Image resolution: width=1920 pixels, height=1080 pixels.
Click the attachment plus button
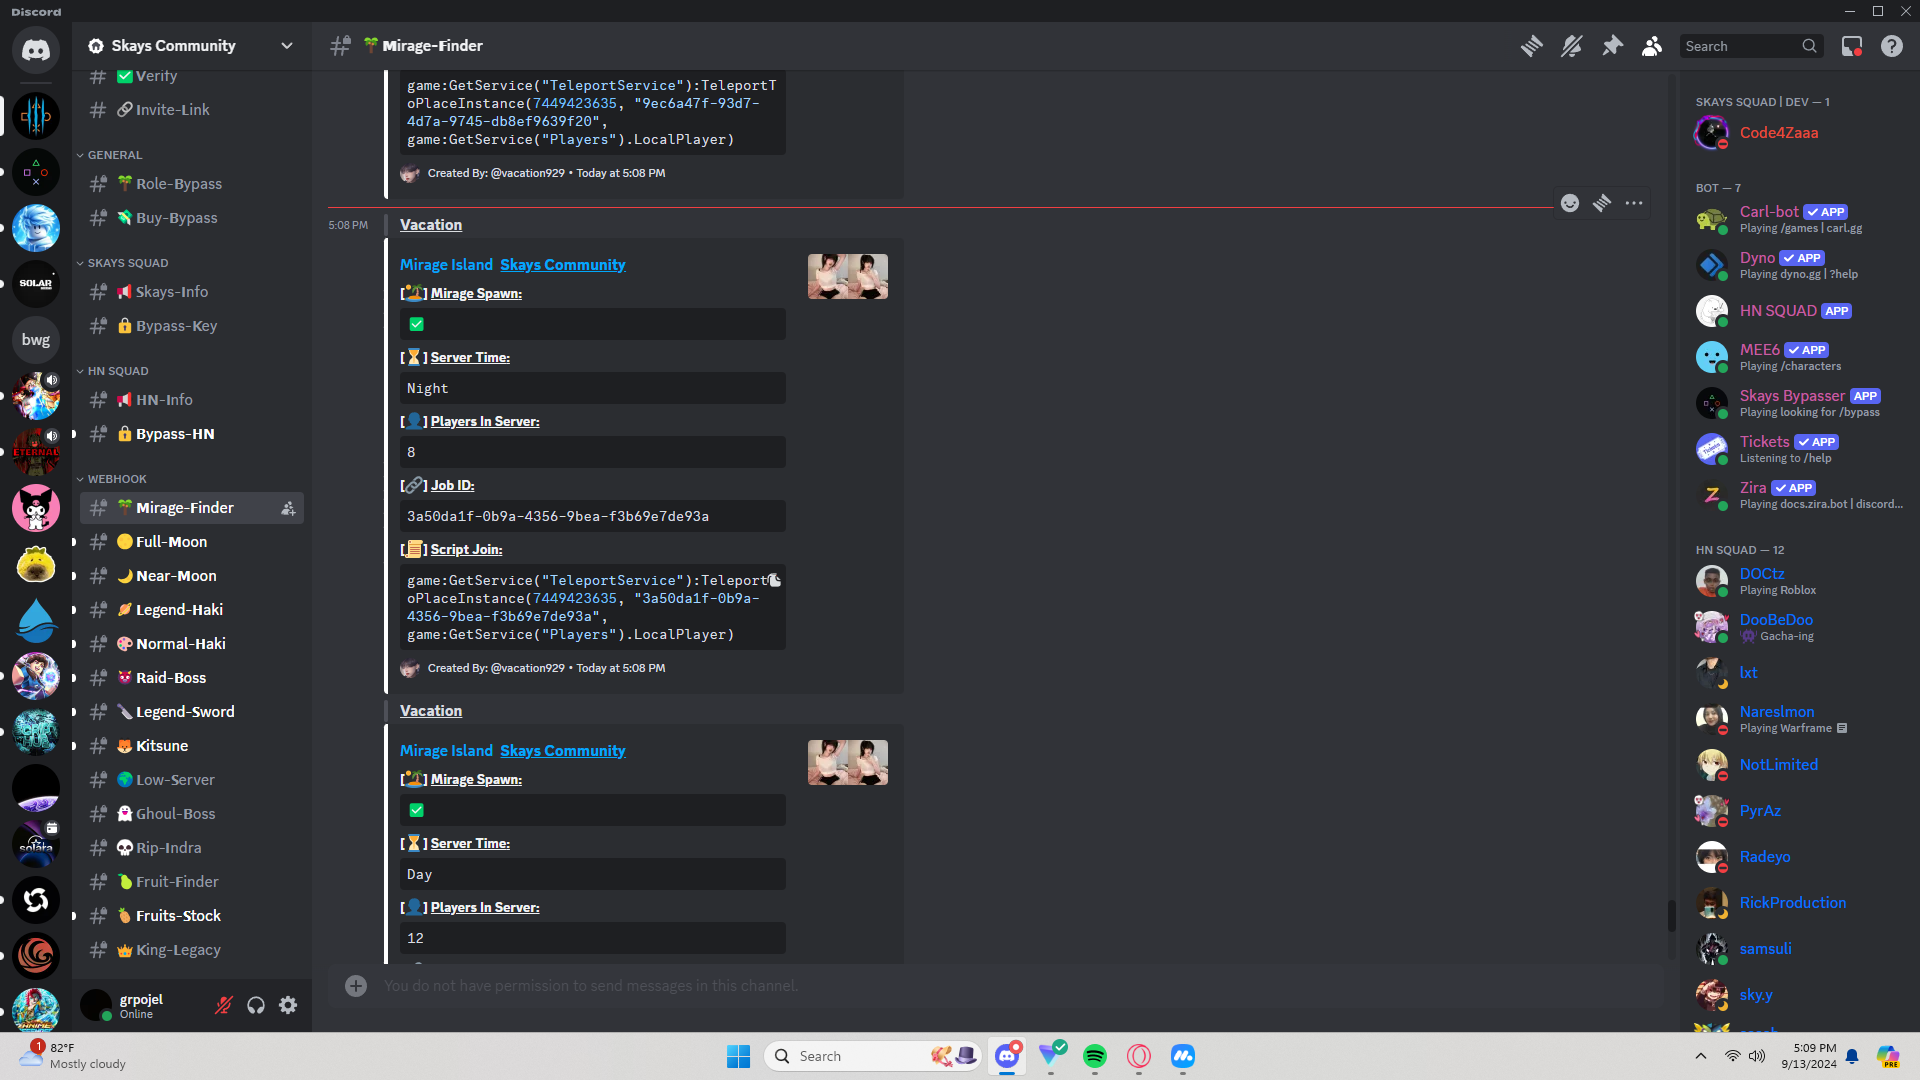point(356,986)
